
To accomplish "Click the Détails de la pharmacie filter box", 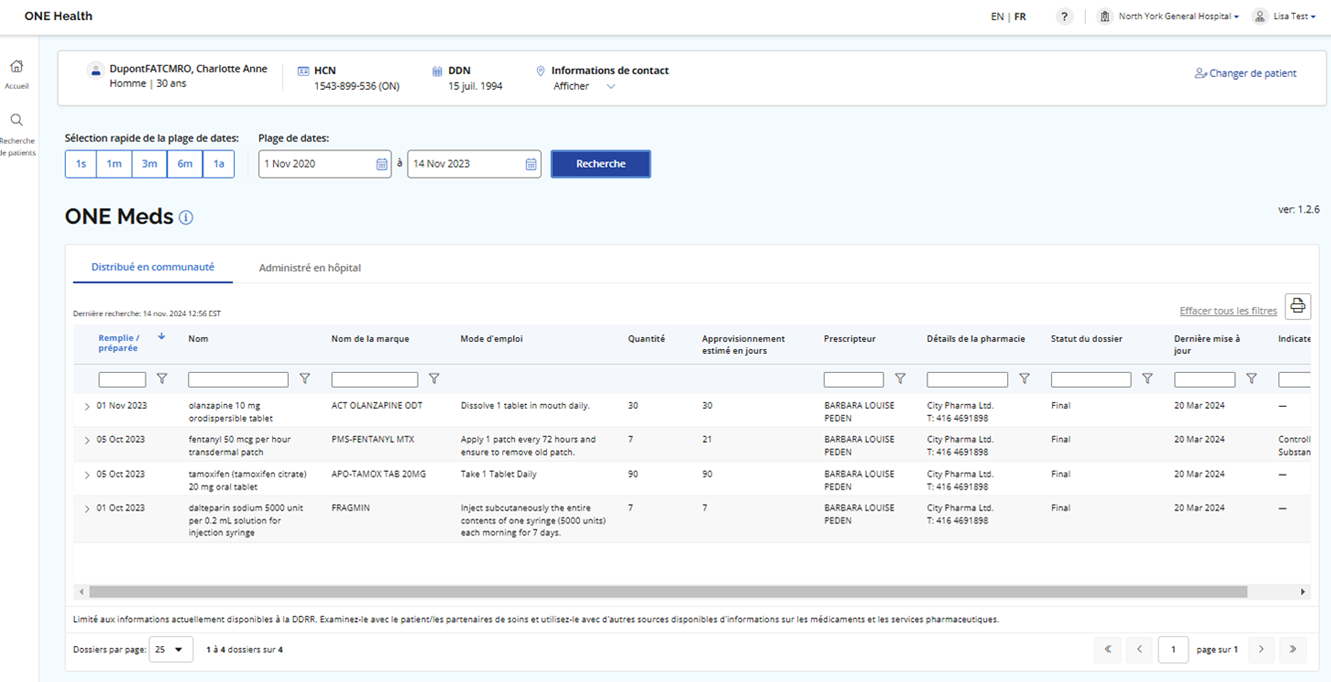I will point(967,380).
